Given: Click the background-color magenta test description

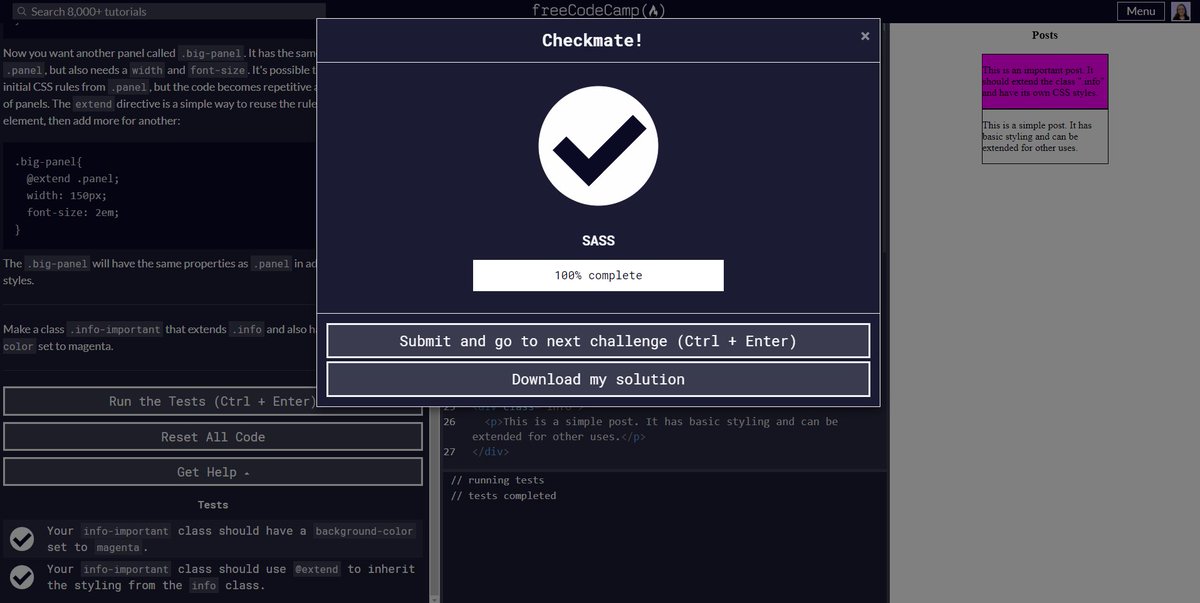Looking at the screenshot, I should tap(230, 539).
